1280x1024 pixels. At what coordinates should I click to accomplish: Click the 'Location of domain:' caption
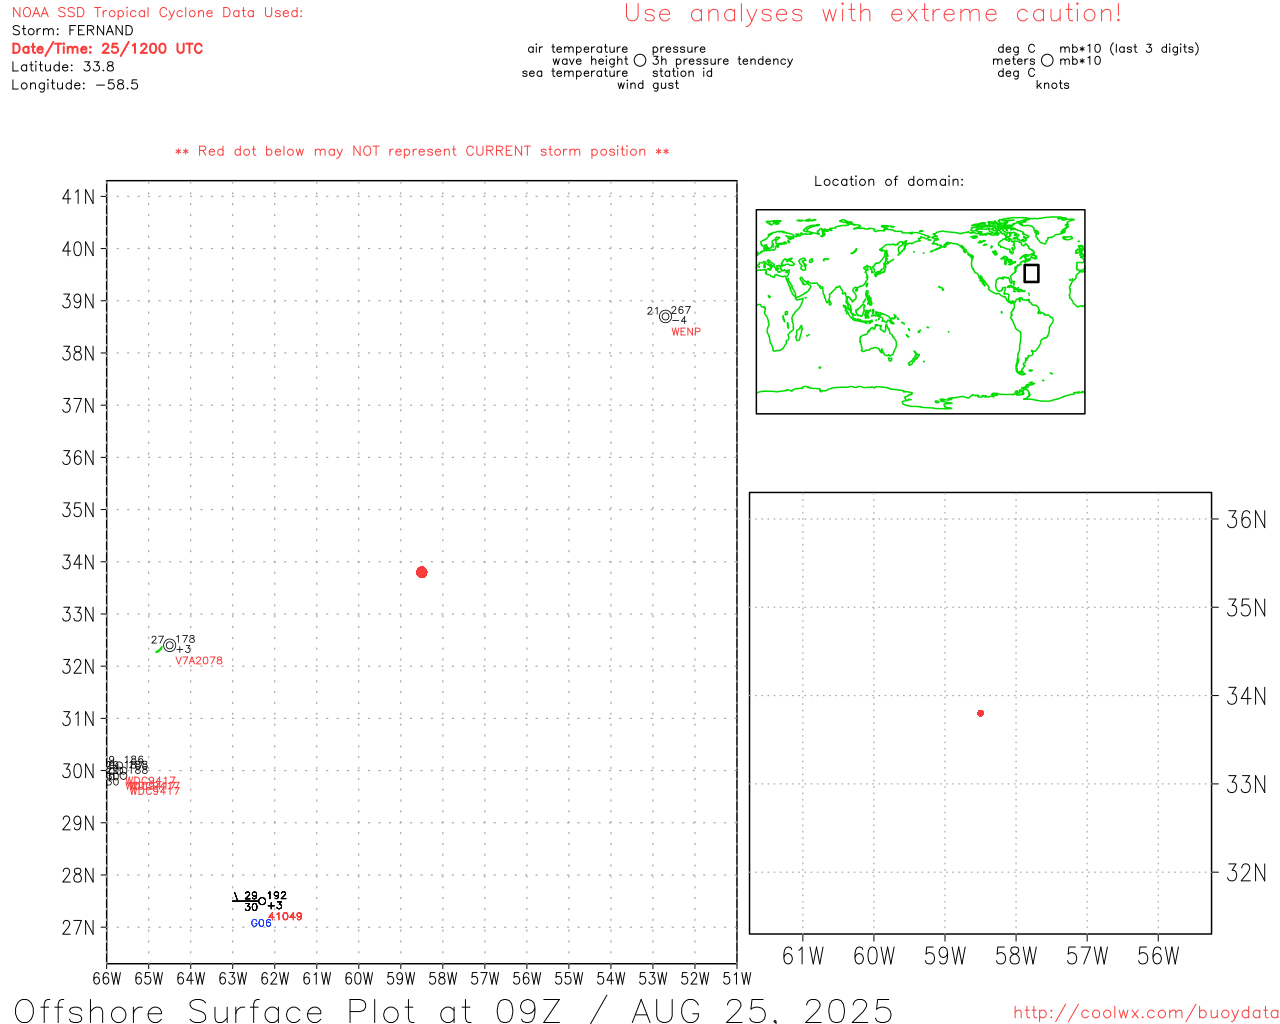[x=889, y=181]
